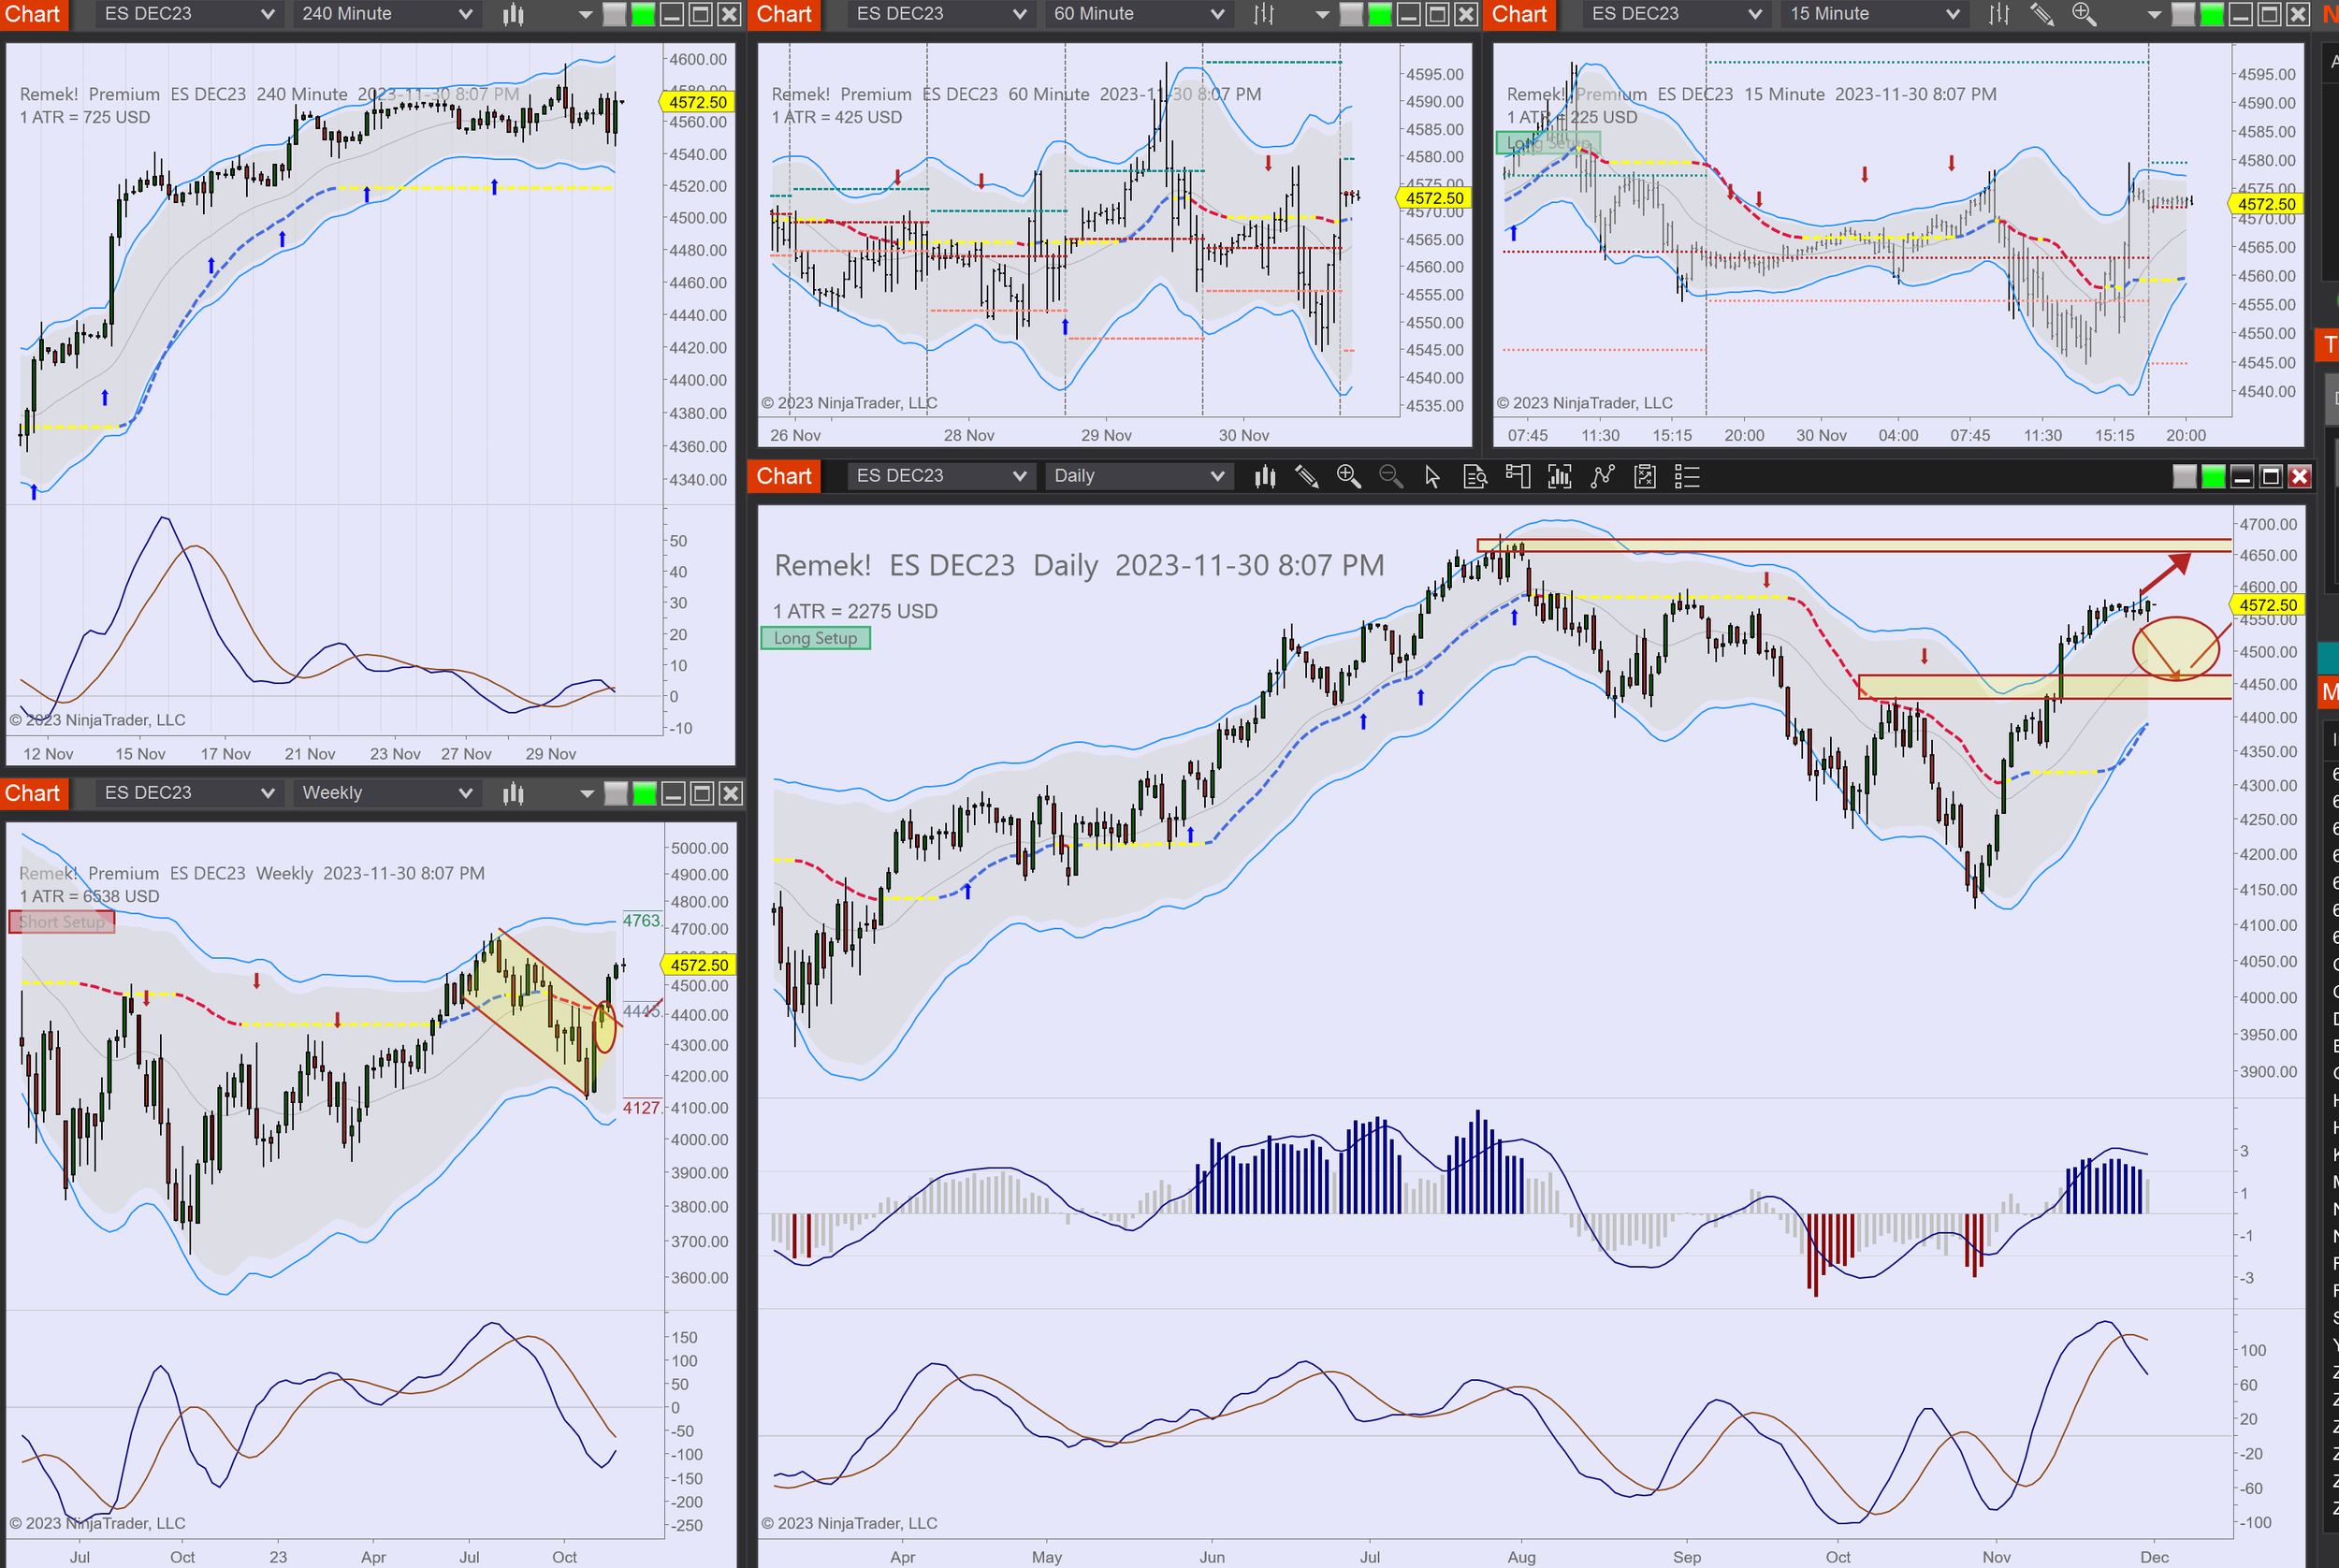Toggle green link button on 240 Minute chart
Viewport: 2339px width, 1568px height.
(x=643, y=14)
